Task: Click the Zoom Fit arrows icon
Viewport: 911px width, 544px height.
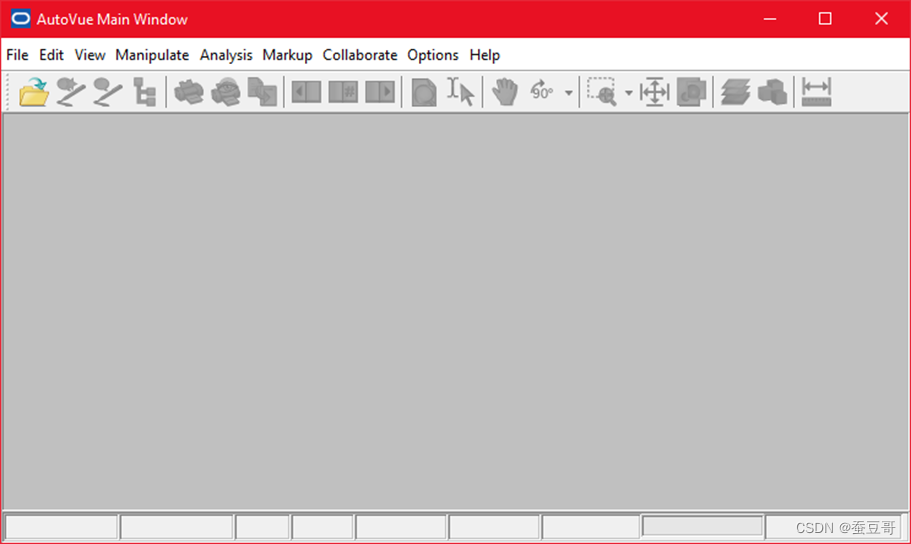Action: pyautogui.click(x=655, y=92)
